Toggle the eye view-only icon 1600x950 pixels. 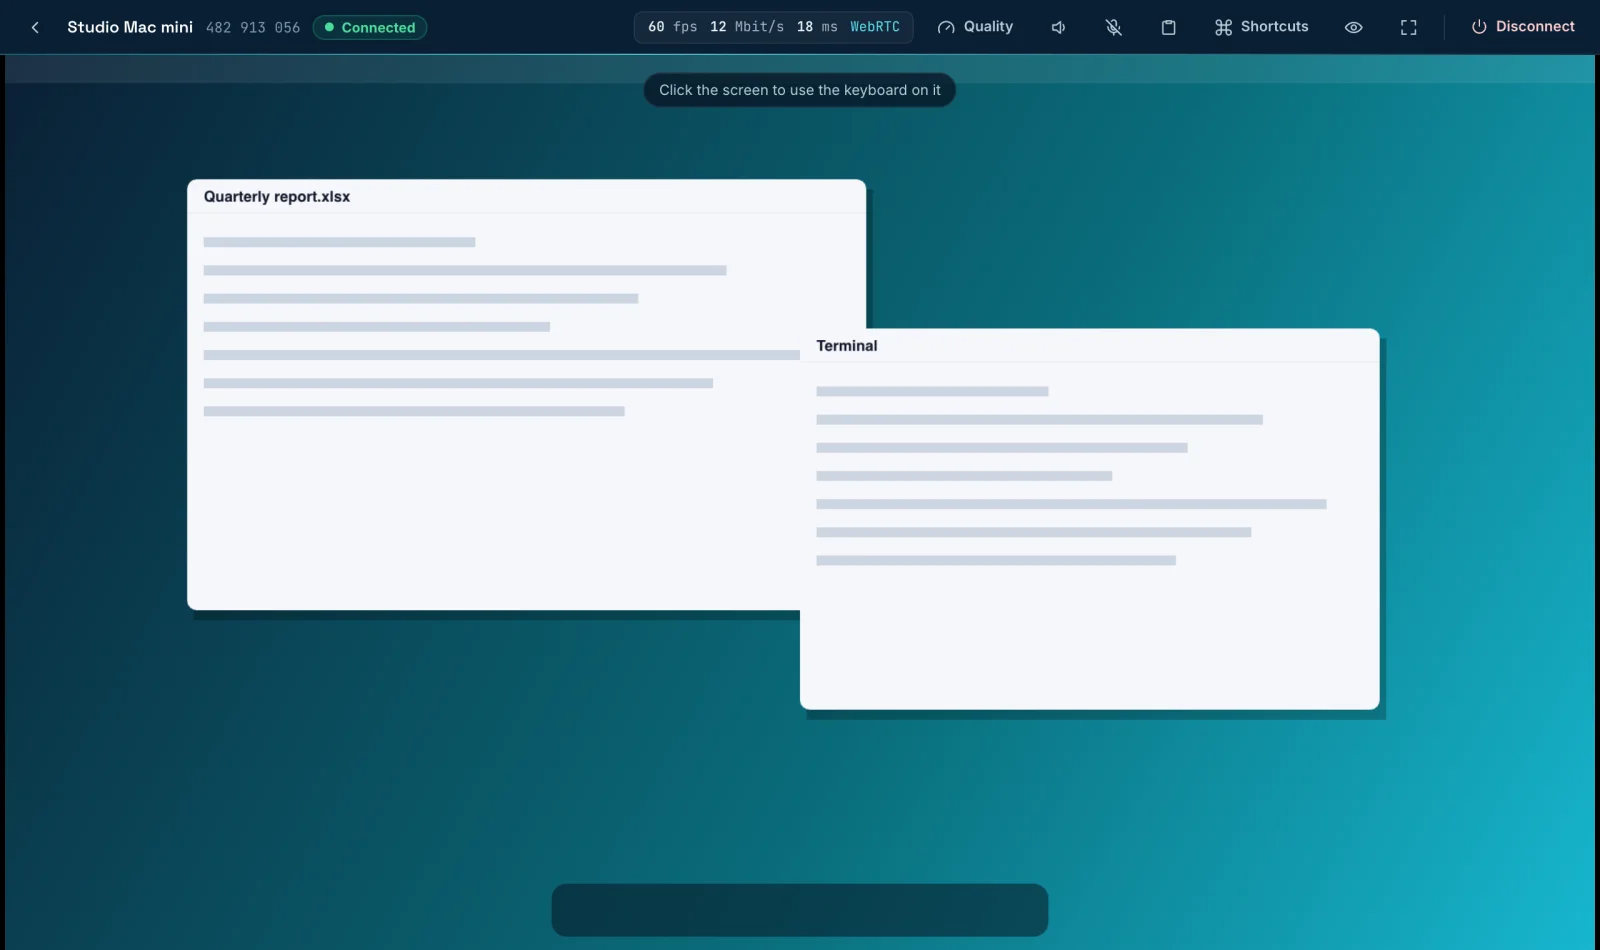point(1353,27)
